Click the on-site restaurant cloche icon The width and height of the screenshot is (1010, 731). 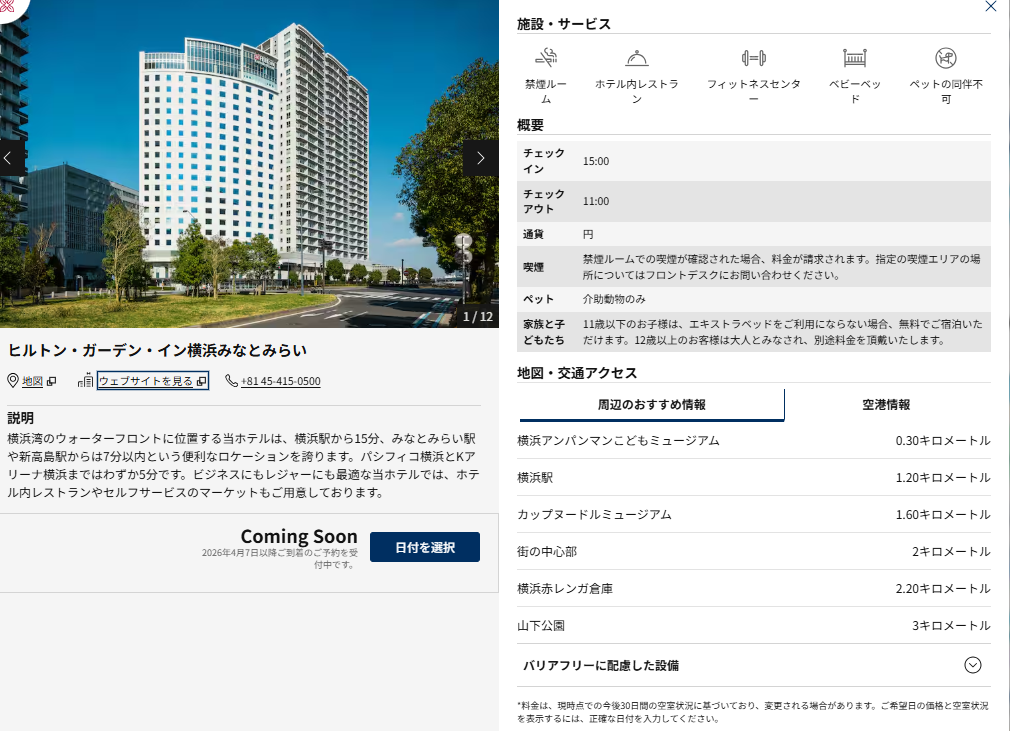(x=636, y=58)
